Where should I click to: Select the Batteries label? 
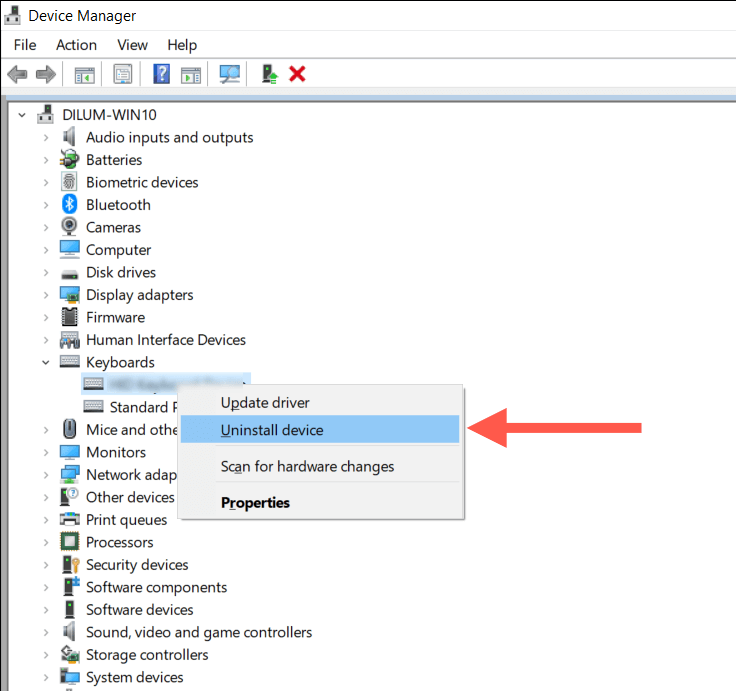pyautogui.click(x=114, y=160)
